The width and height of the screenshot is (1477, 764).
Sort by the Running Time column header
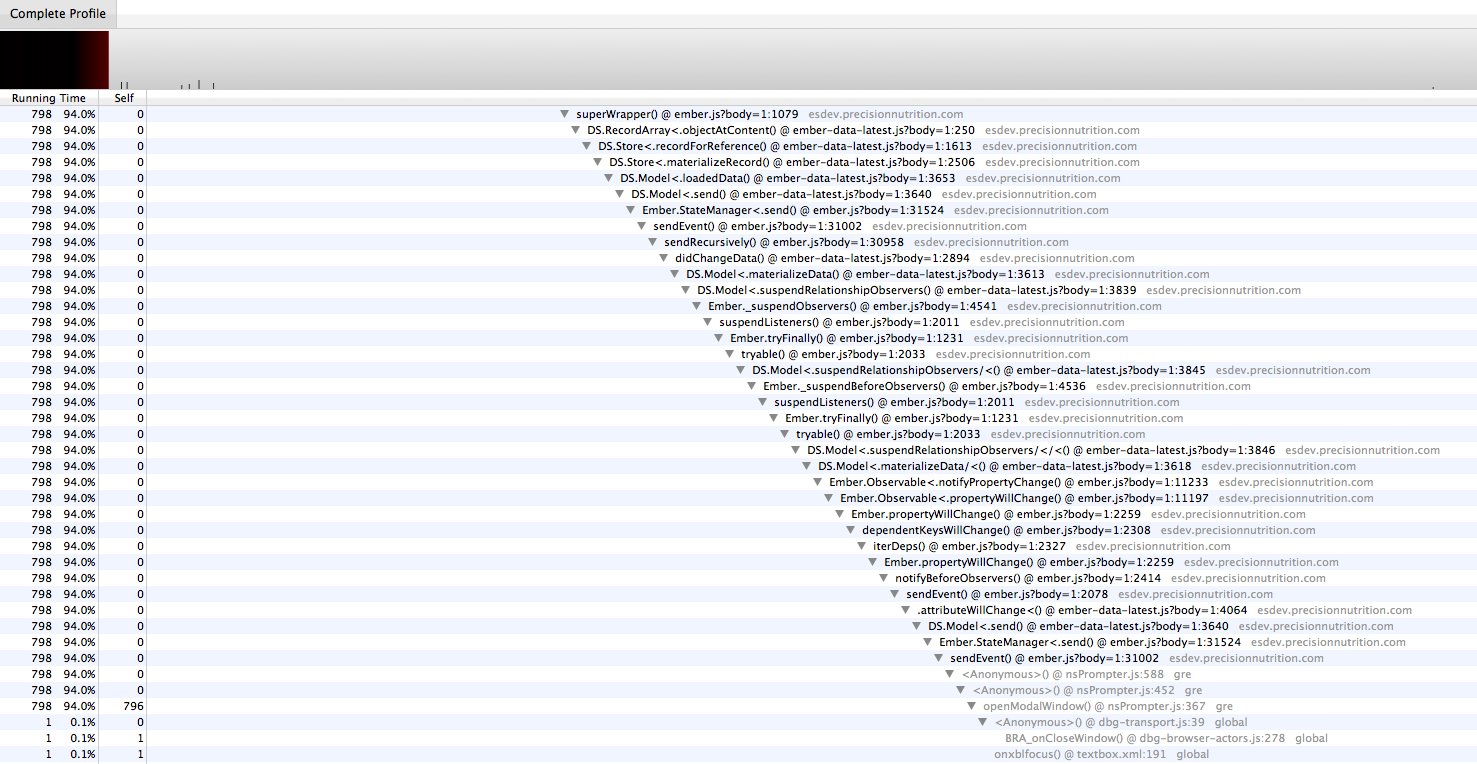click(x=49, y=98)
